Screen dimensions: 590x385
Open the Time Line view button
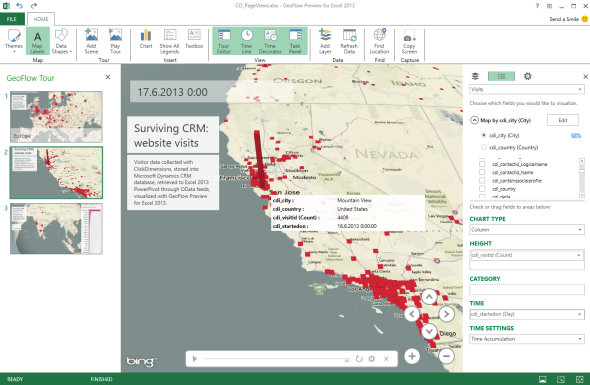[246, 41]
